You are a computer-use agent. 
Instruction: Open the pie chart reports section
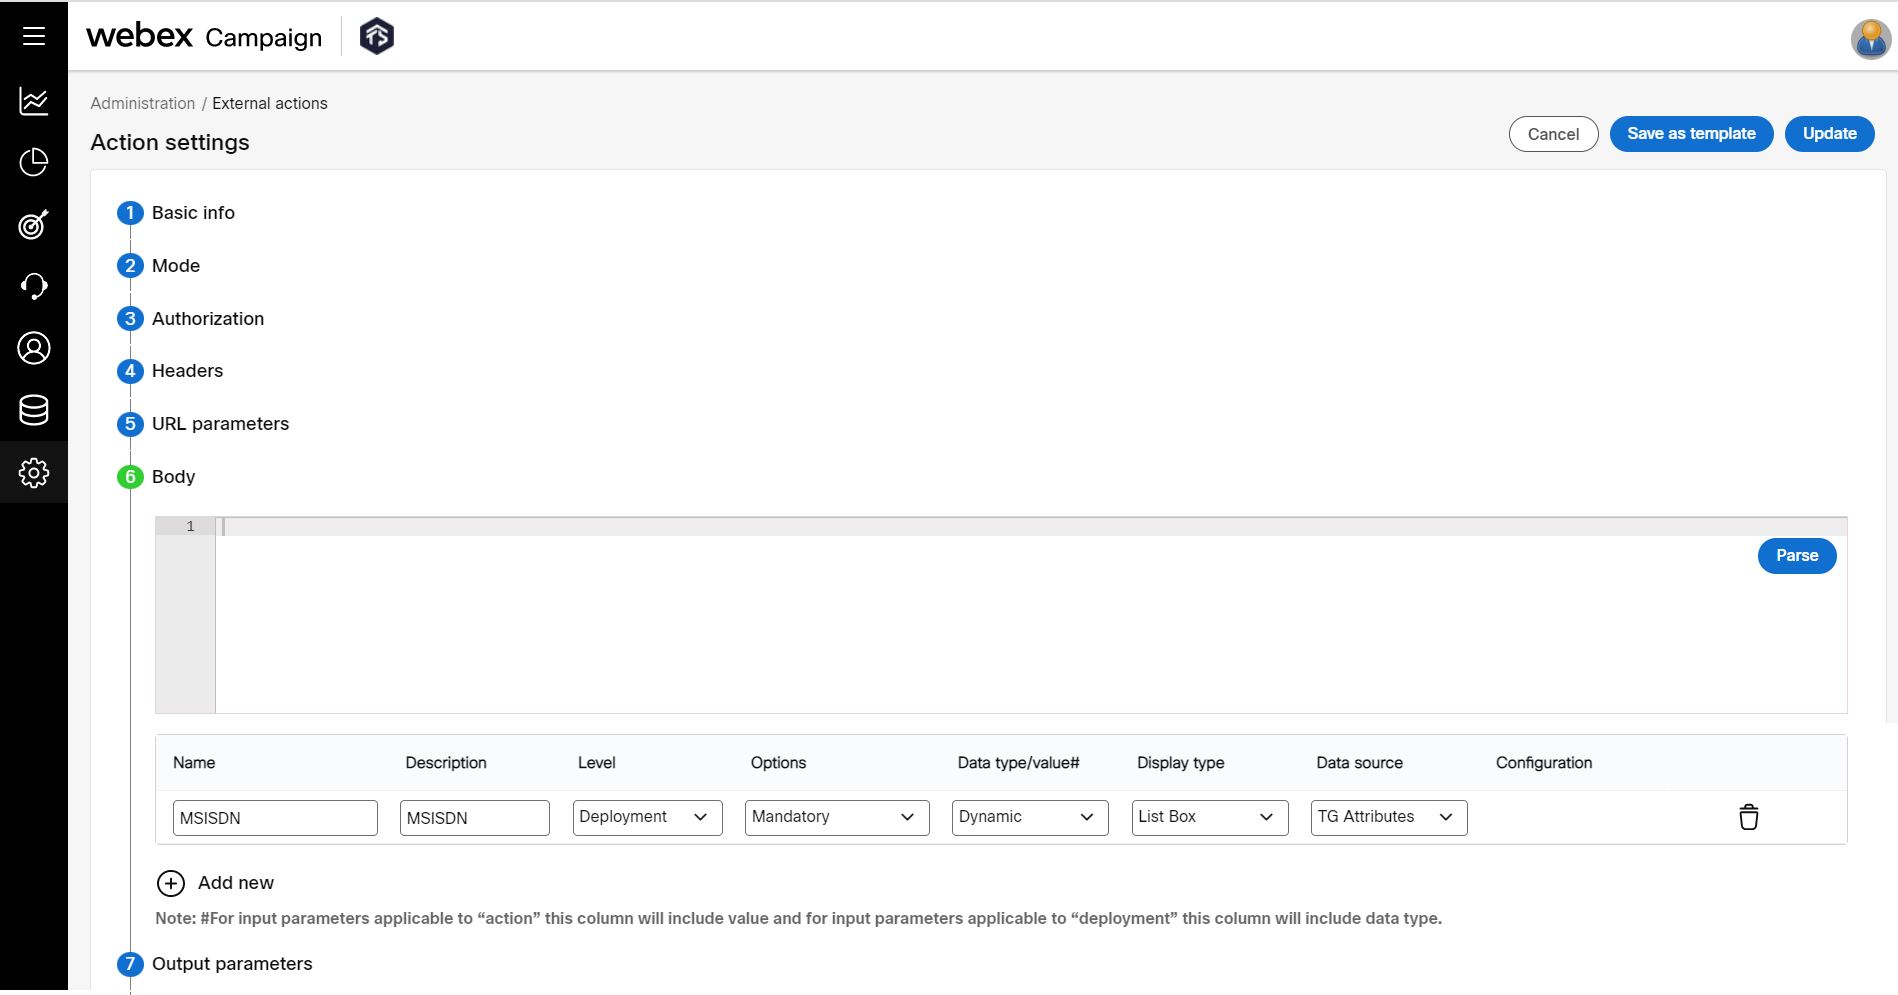click(x=33, y=162)
